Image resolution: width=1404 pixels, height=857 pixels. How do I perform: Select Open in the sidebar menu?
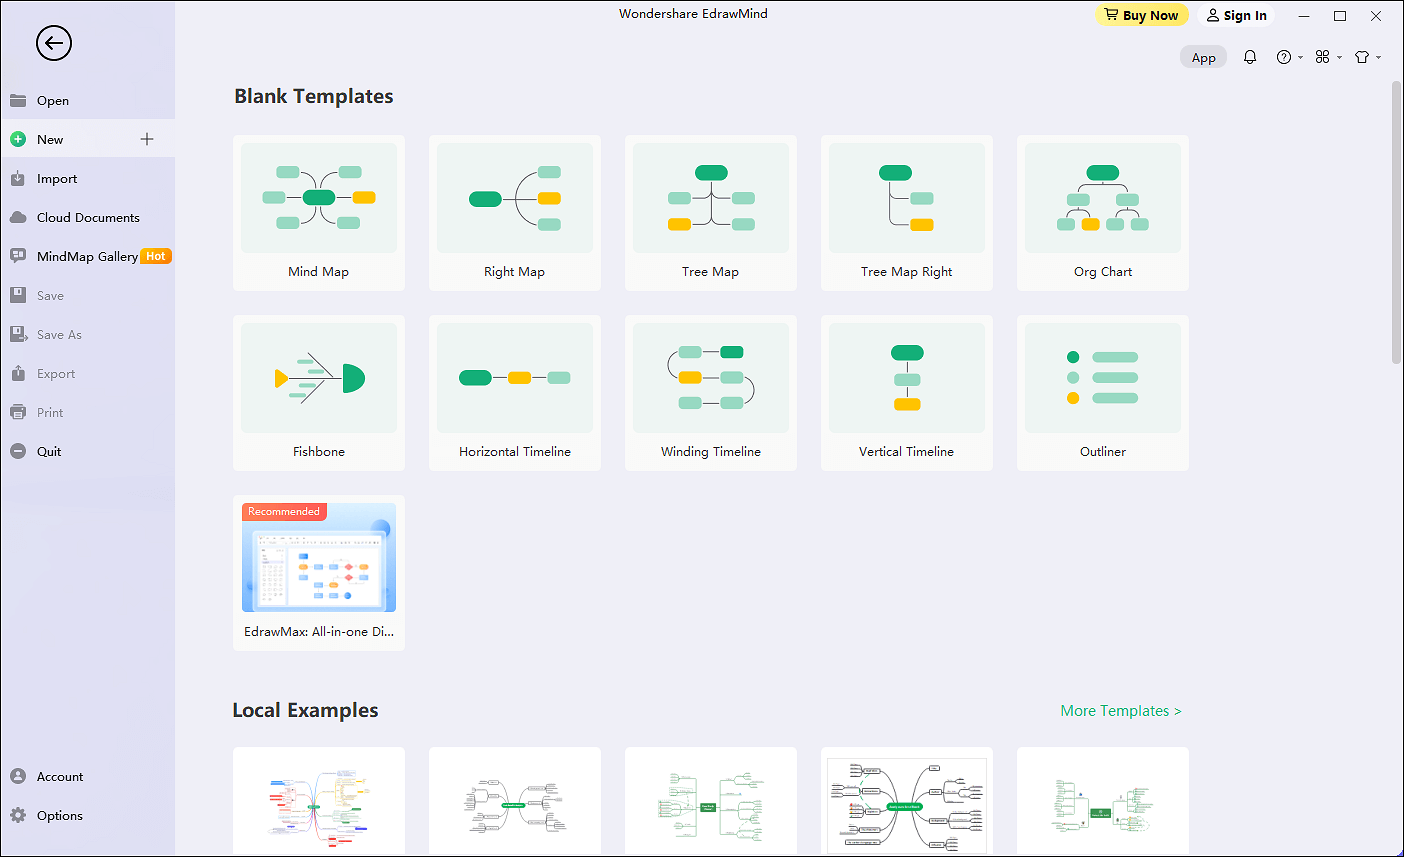tap(88, 100)
